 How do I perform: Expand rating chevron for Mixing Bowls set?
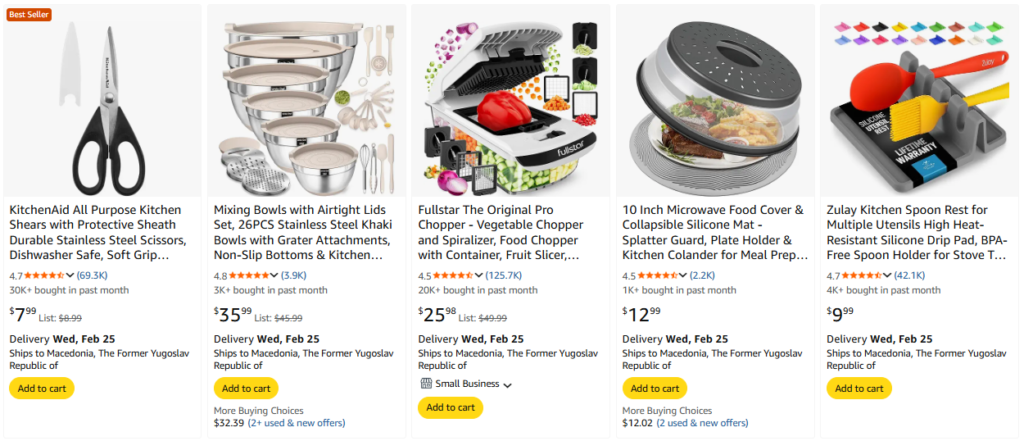pyautogui.click(x=274, y=275)
